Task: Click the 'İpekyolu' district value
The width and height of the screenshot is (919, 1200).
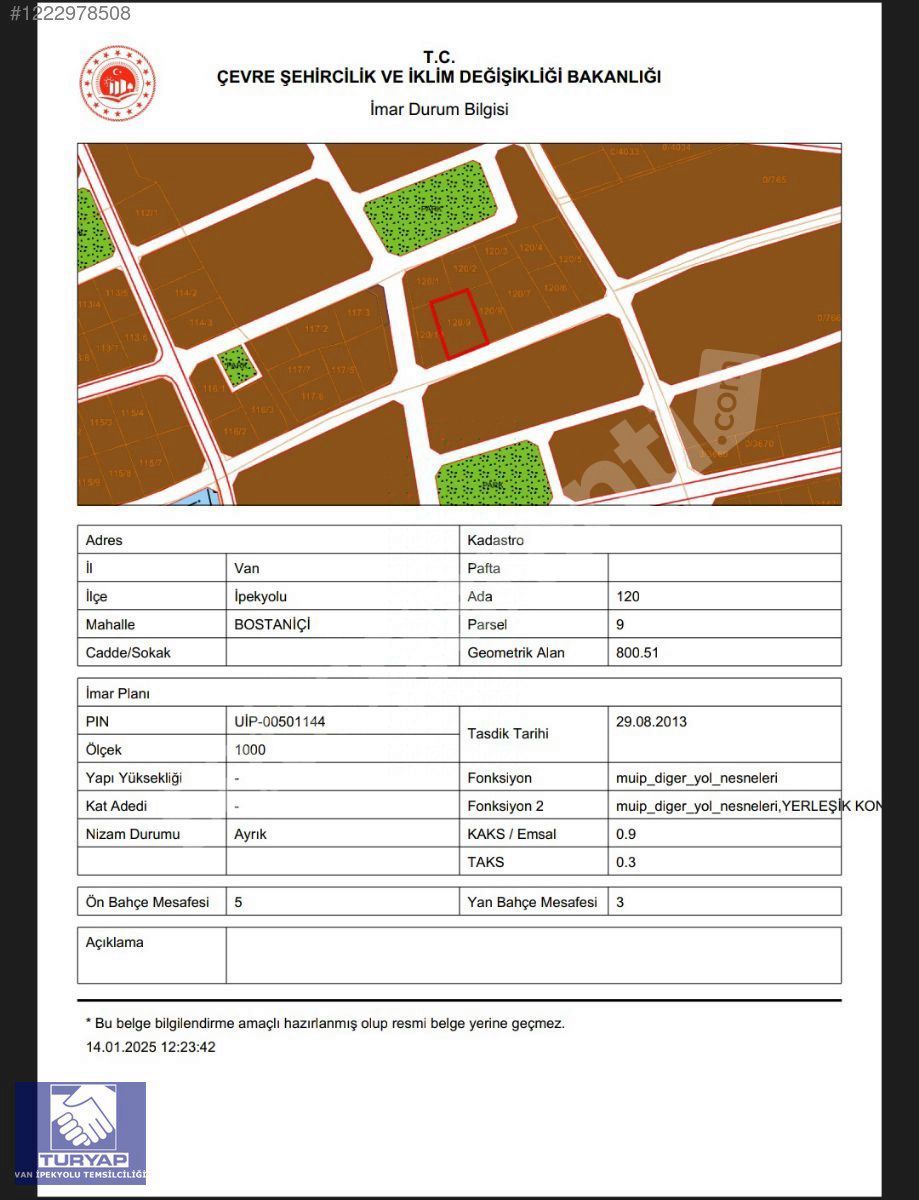Action: (x=260, y=596)
